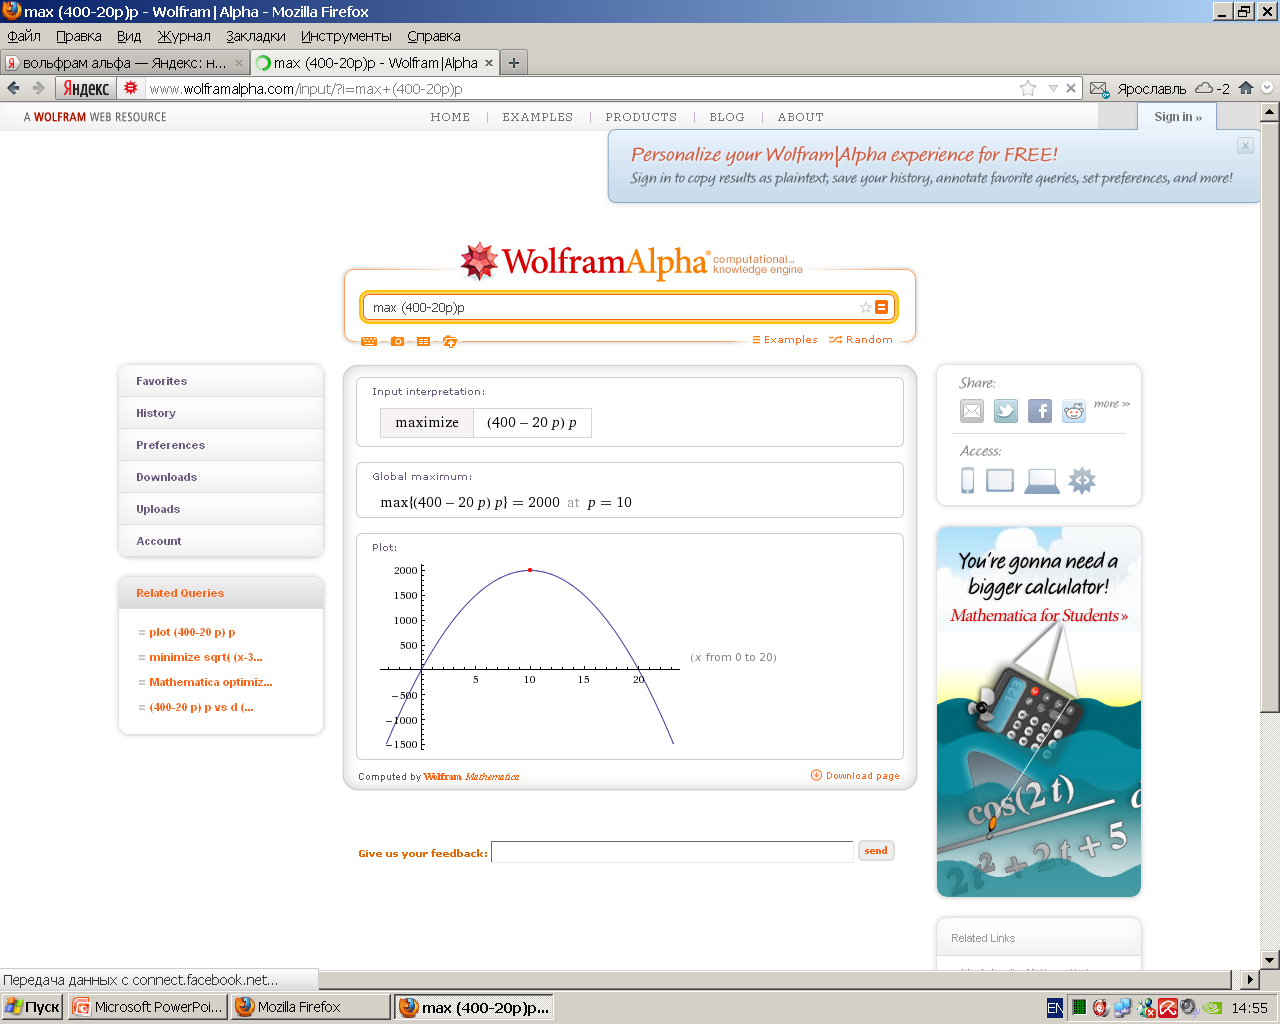
Task: Open Favorites in the sidebar
Action: pyautogui.click(x=221, y=381)
